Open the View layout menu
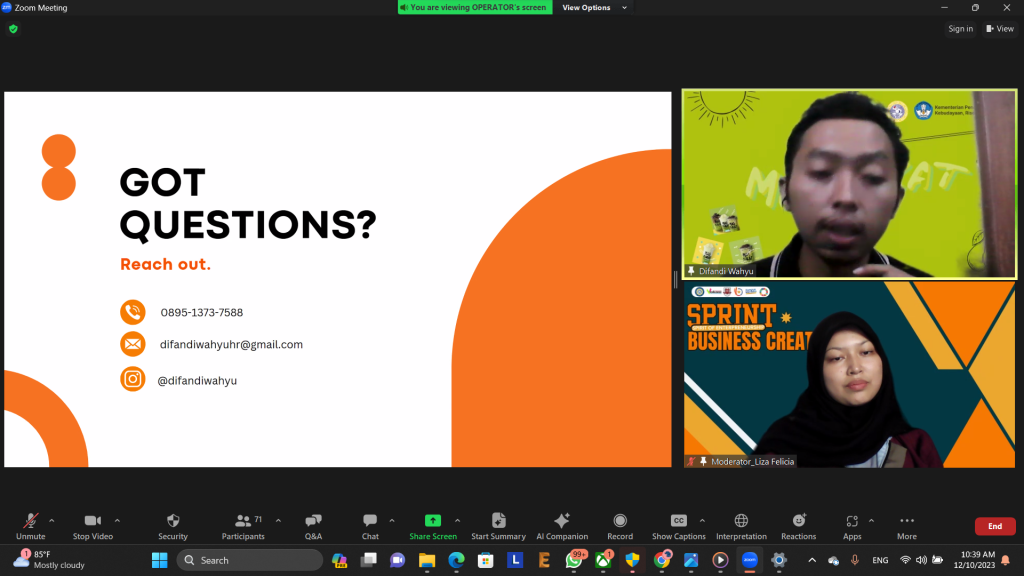This screenshot has width=1024, height=576. click(1000, 29)
